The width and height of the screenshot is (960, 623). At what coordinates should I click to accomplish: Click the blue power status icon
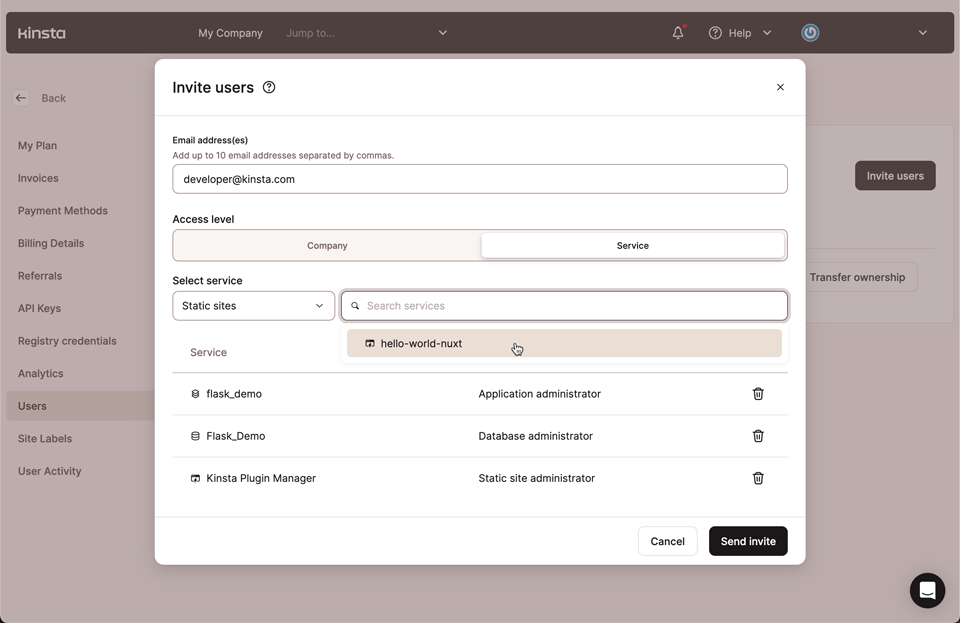[810, 32]
